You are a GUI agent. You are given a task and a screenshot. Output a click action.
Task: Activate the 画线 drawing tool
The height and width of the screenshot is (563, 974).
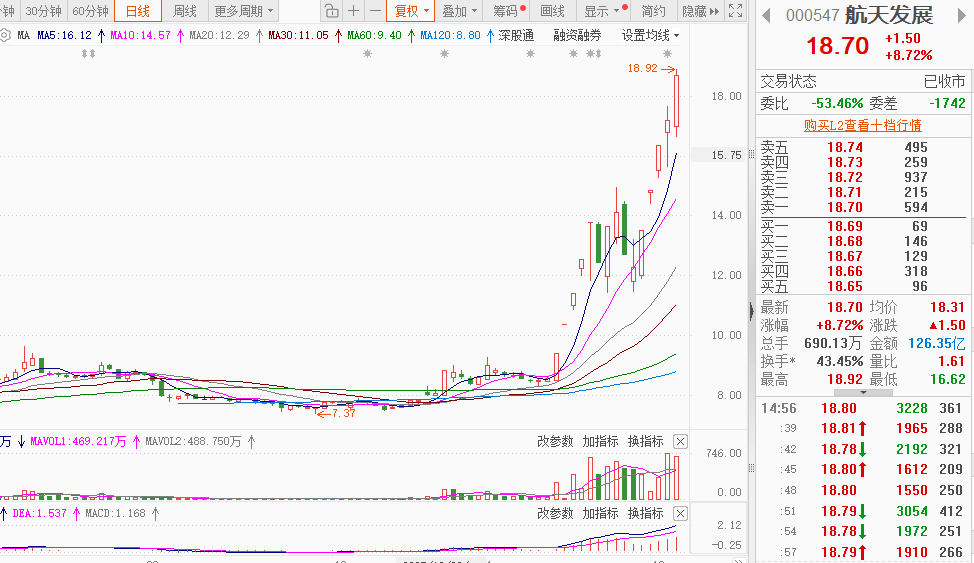coord(552,11)
